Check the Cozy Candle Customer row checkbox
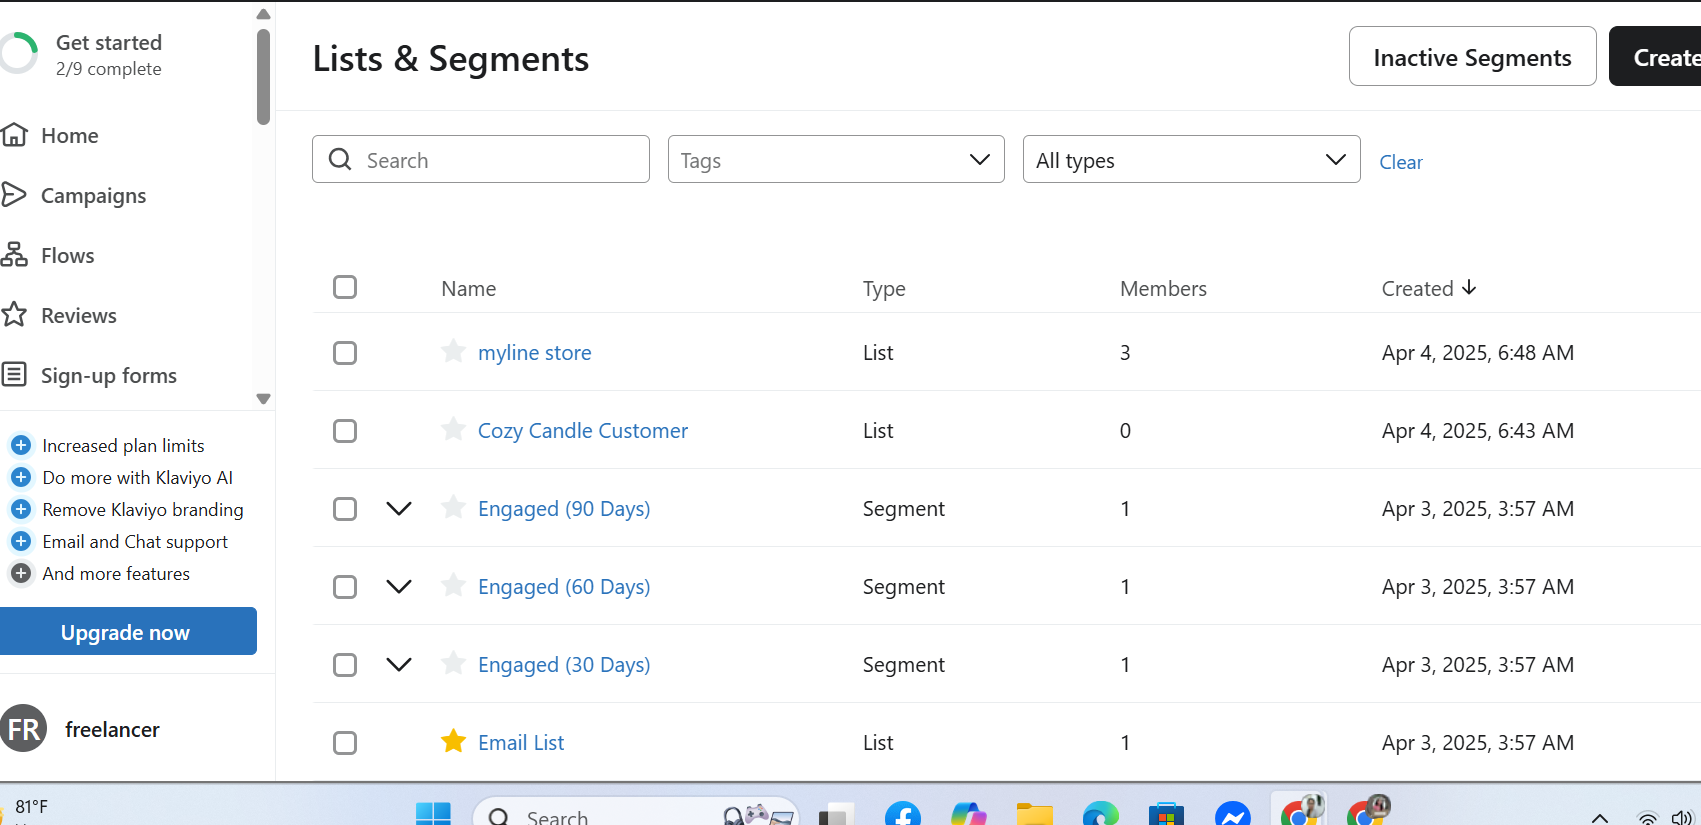This screenshot has width=1701, height=825. click(x=345, y=431)
